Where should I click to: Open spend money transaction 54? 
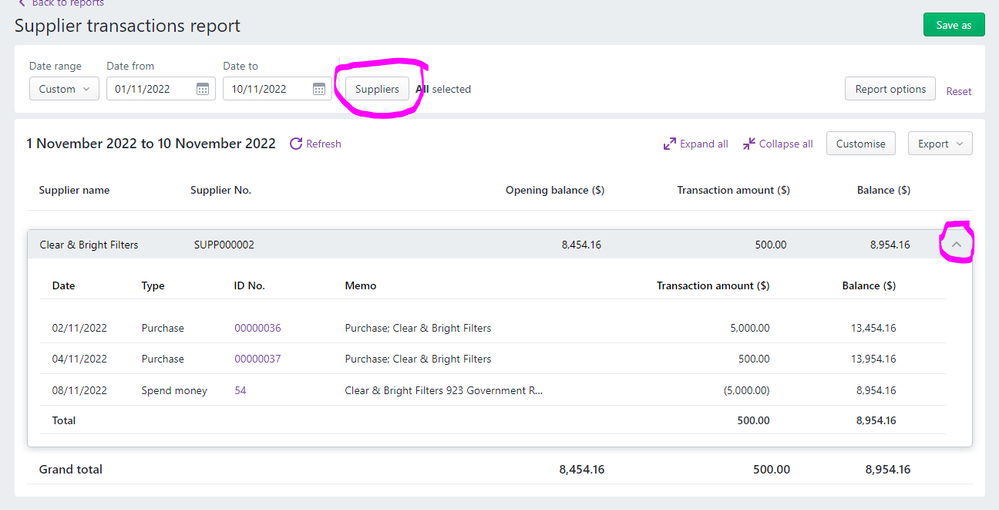click(240, 390)
